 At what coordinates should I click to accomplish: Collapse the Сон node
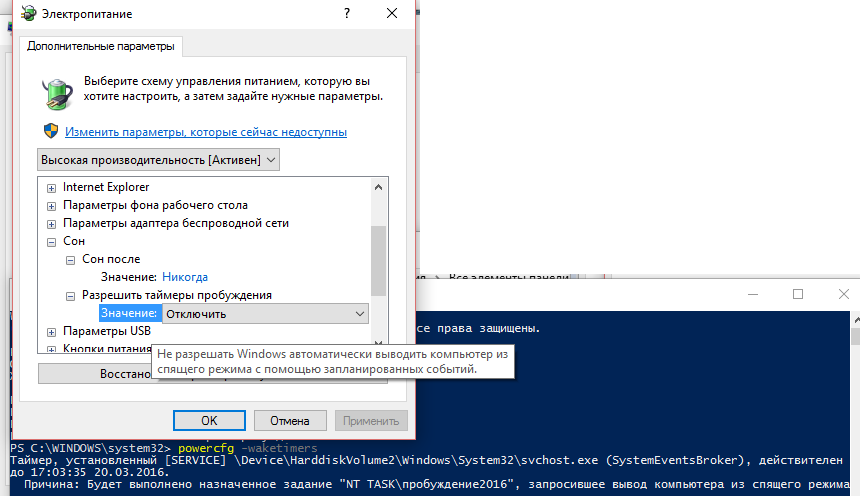[x=51, y=242]
